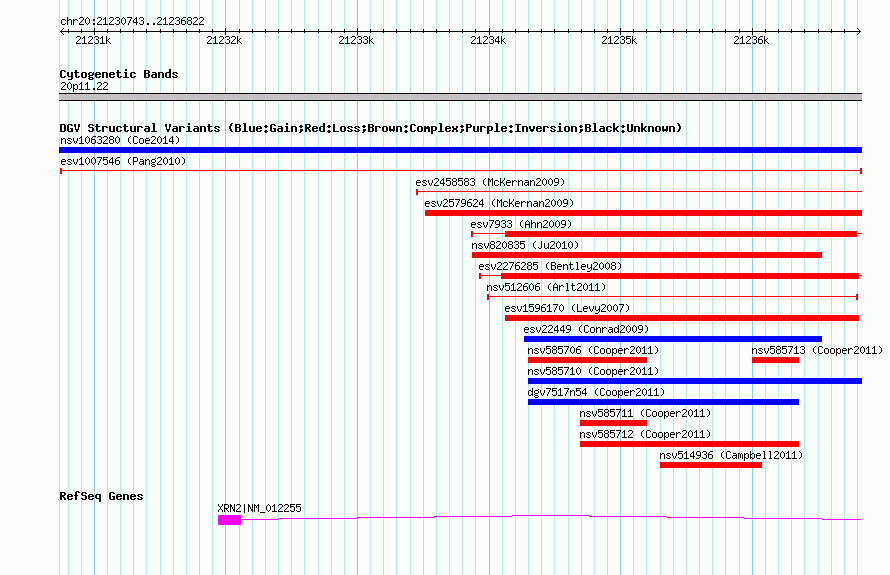
Task: Click the nsv585712 (Cooper2011) label
Action: (x=645, y=434)
